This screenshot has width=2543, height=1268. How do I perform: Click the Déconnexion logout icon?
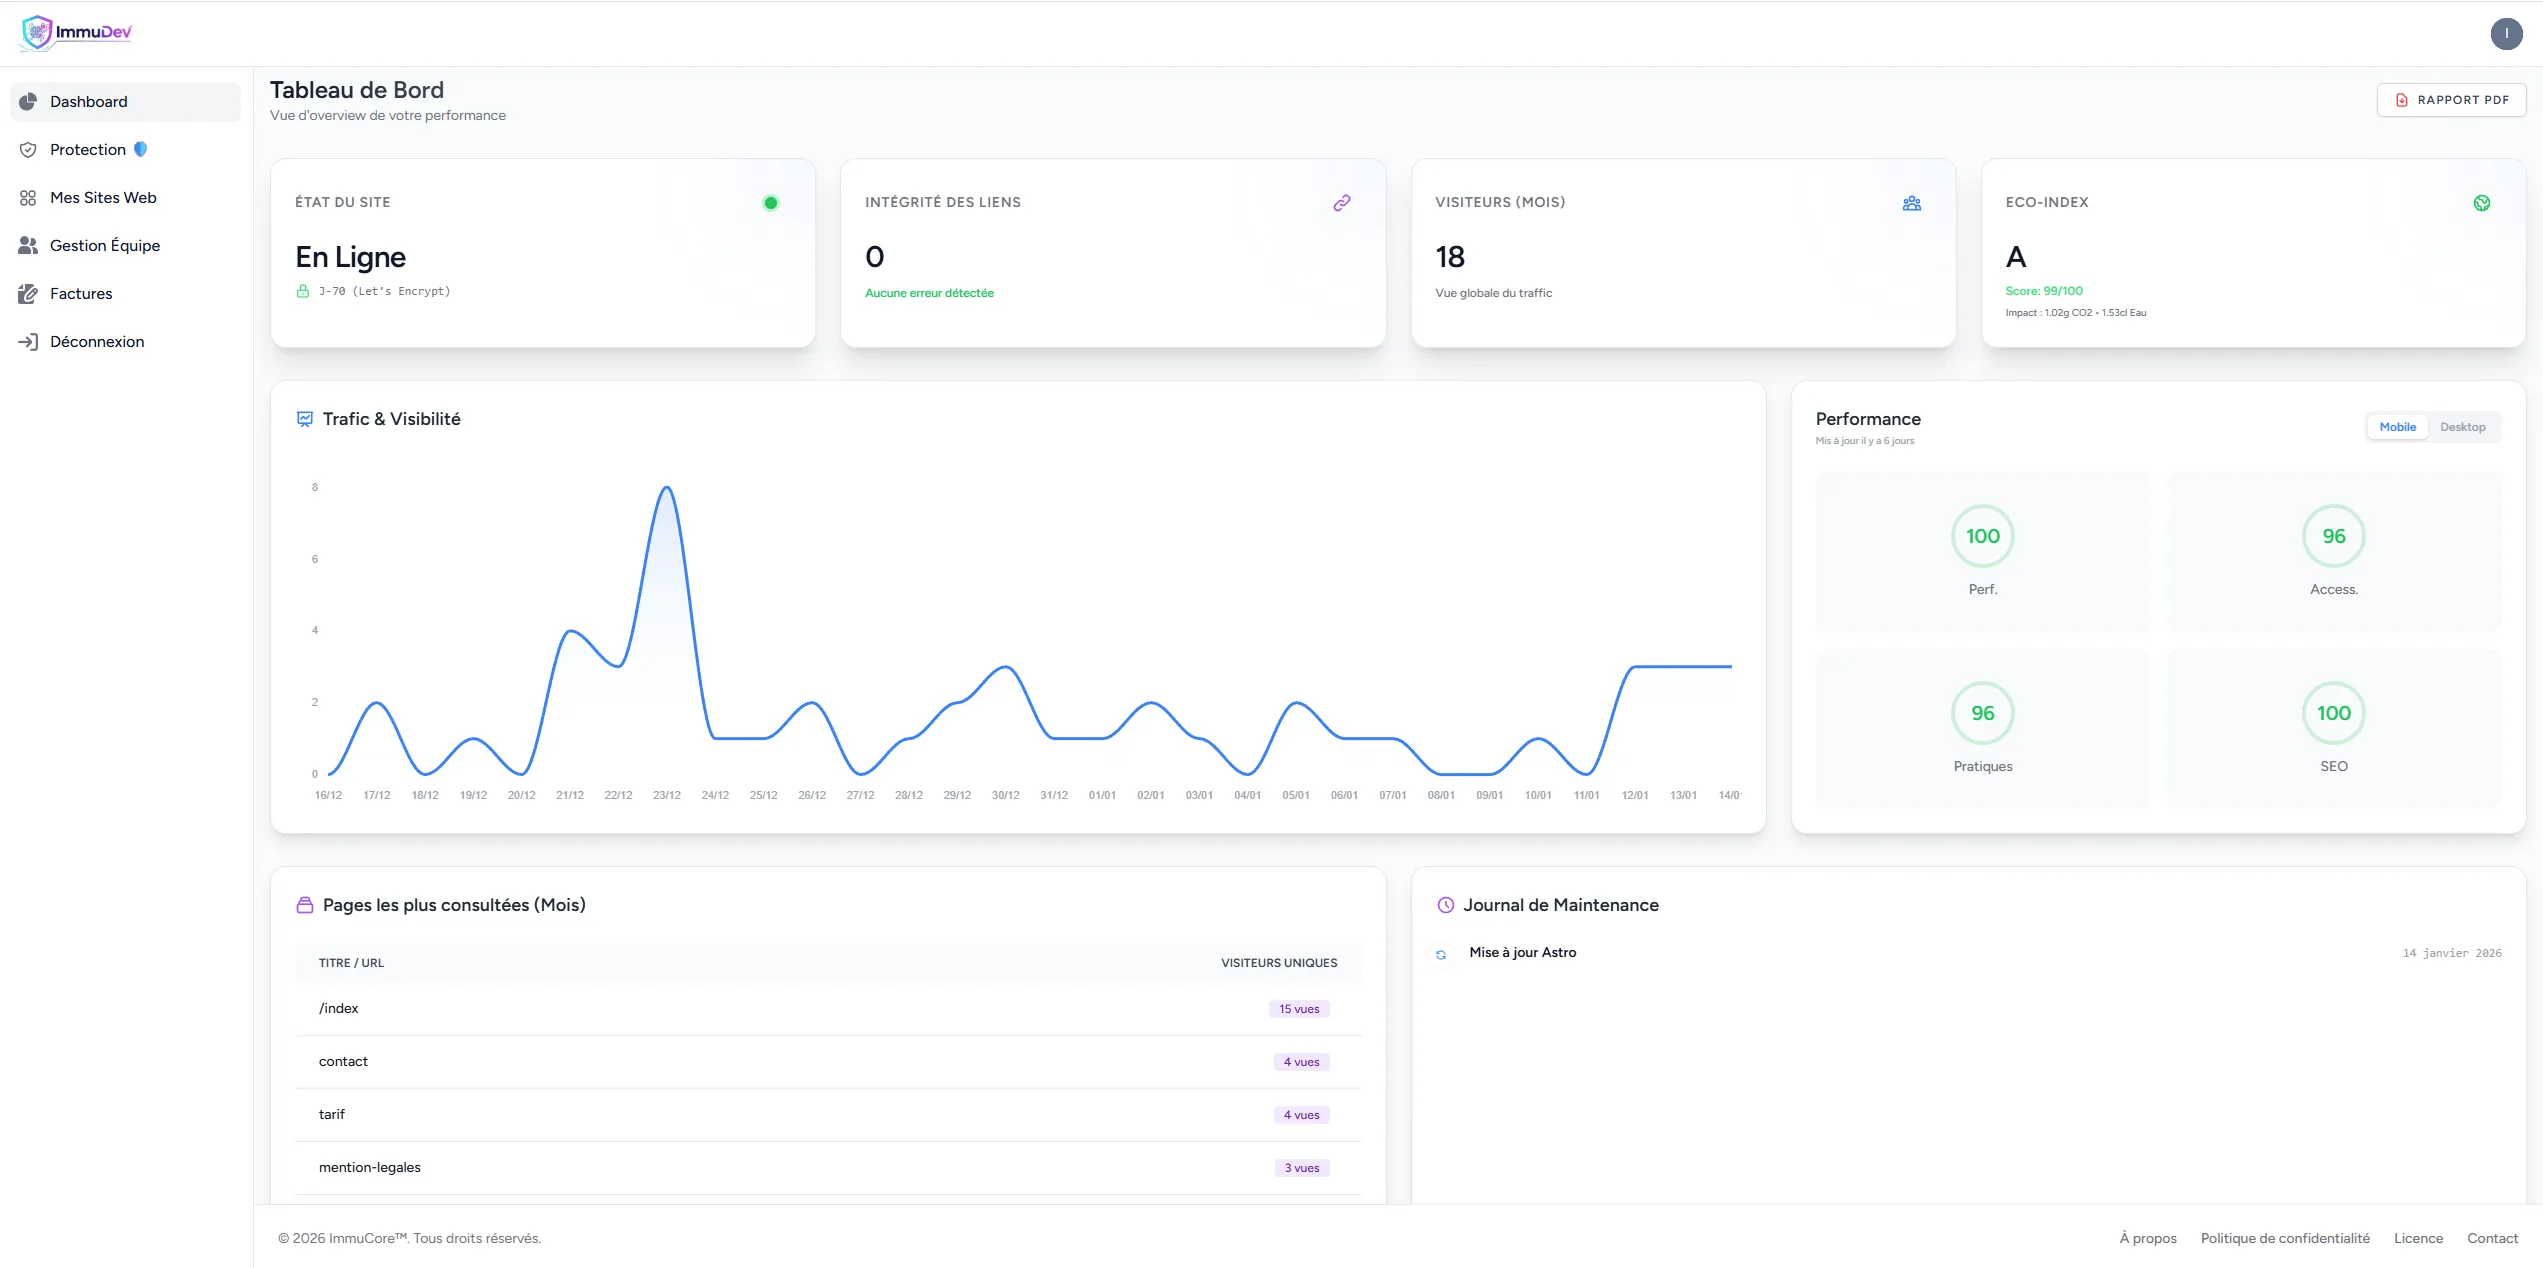pos(28,341)
